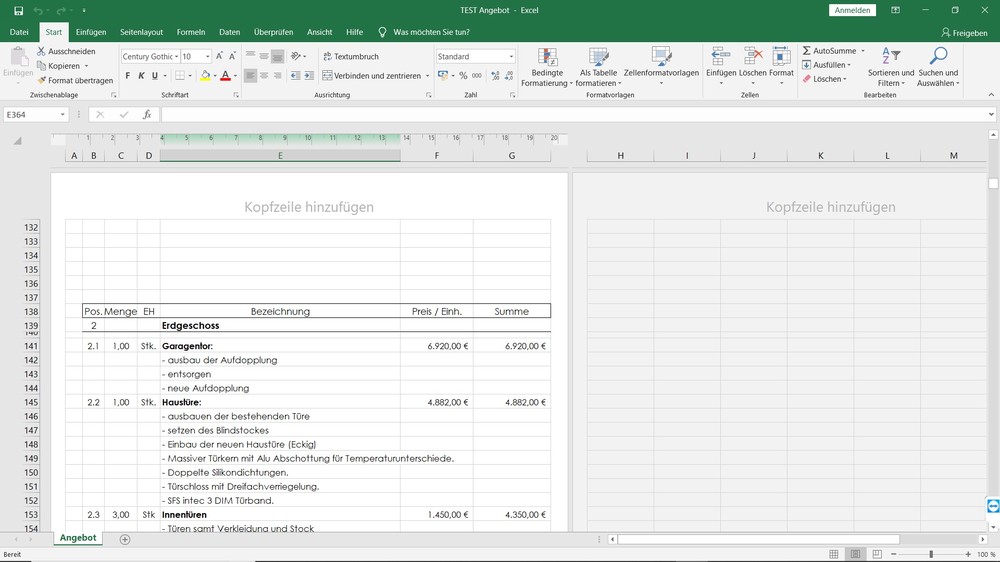The width and height of the screenshot is (1000, 562).
Task: Click the Anmelden sign-in button
Action: (852, 10)
